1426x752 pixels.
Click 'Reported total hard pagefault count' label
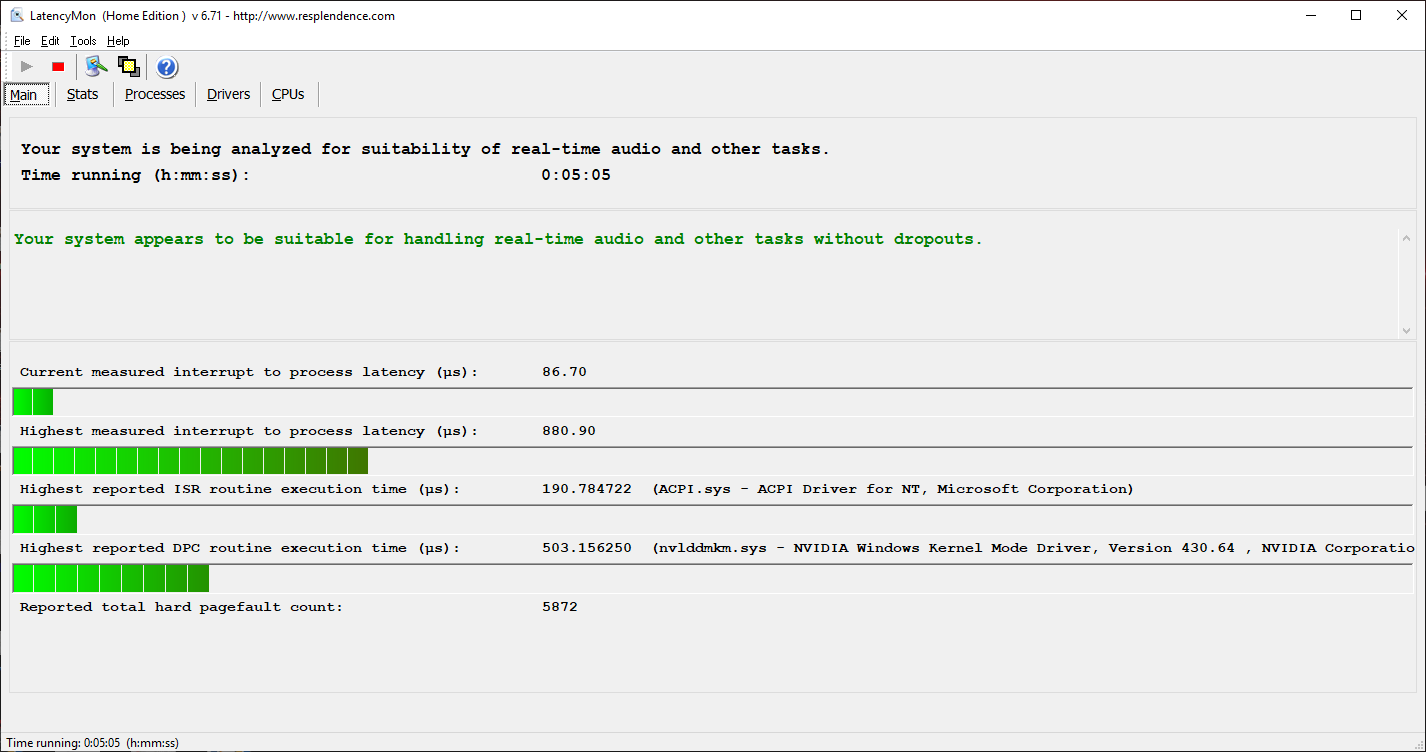coord(181,607)
